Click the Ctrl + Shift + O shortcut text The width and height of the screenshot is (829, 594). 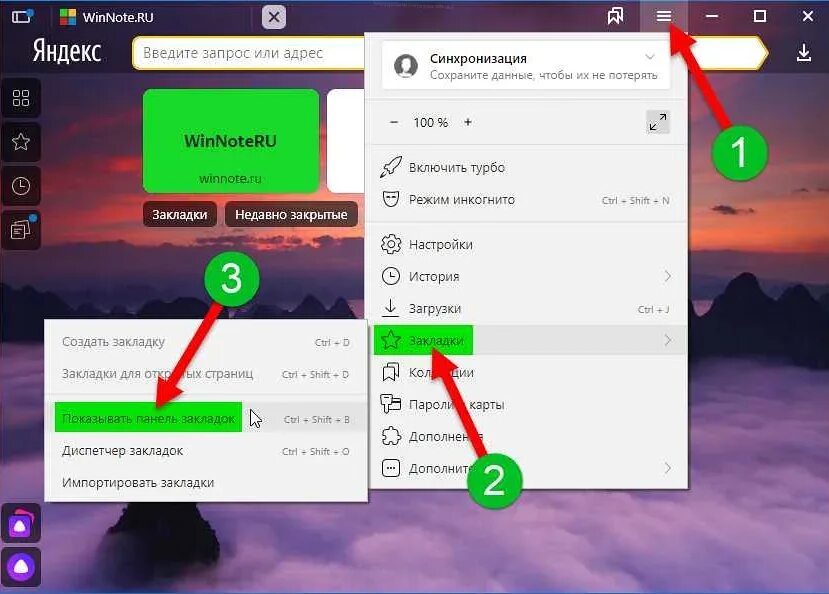point(316,452)
